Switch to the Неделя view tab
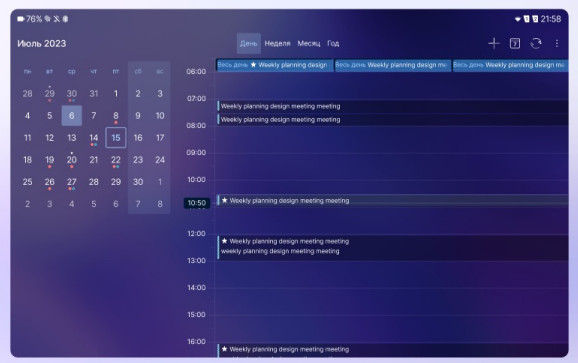 277,43
